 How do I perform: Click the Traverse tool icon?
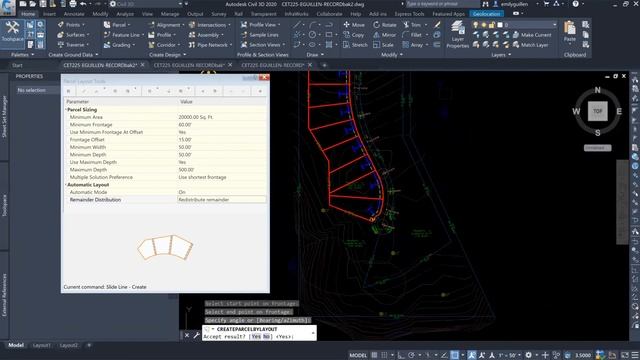click(x=61, y=44)
